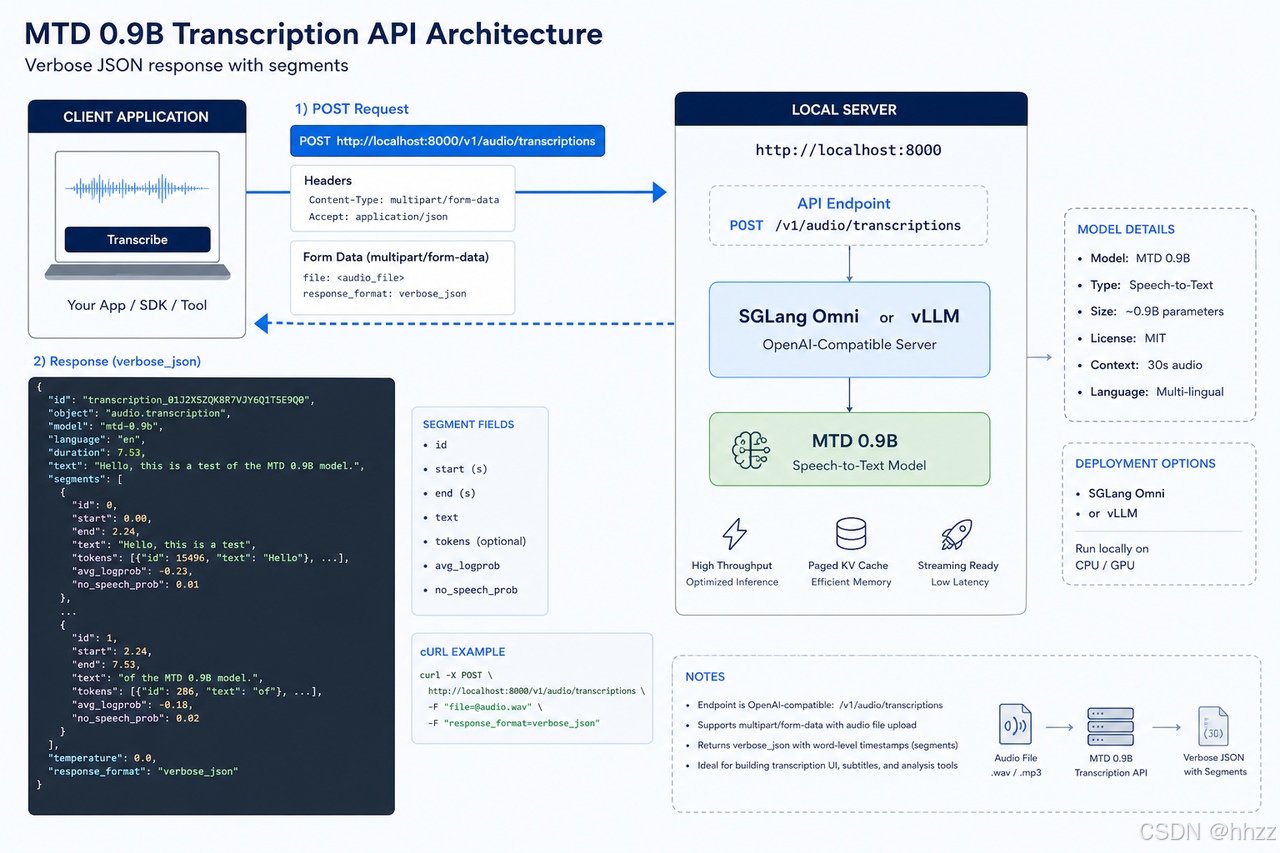Click the note about multipart/form-data audio upload
Image resolution: width=1280 pixels, height=853 pixels.
pos(807,725)
